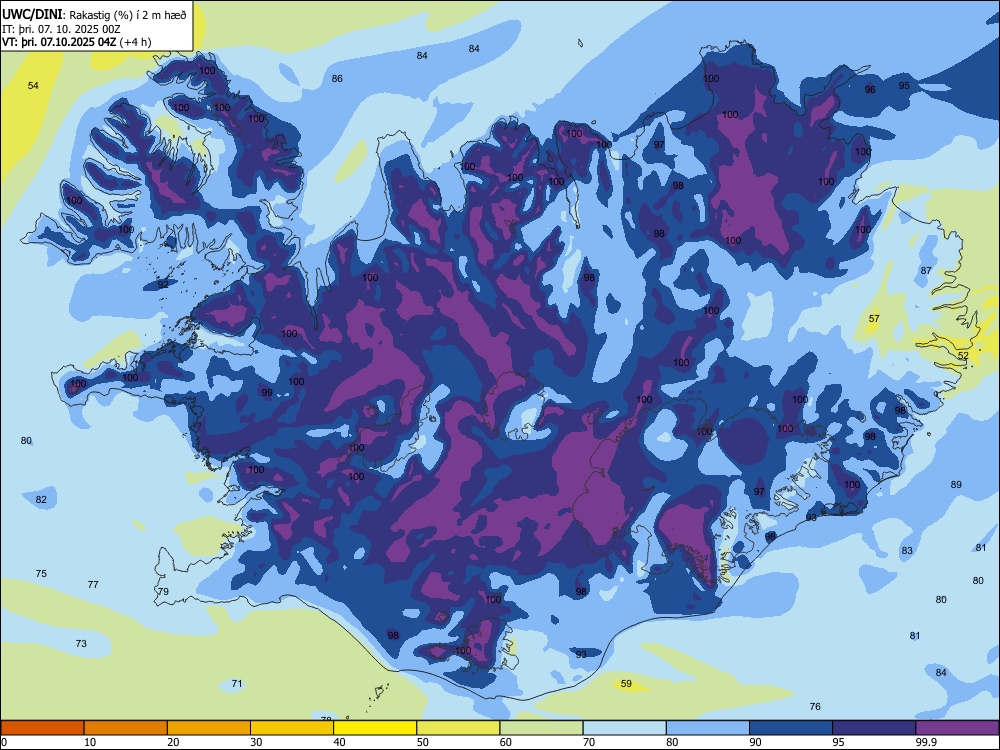Select the 80–90 blue legend swatch
Viewport: 1000px width, 750px height.
708,728
